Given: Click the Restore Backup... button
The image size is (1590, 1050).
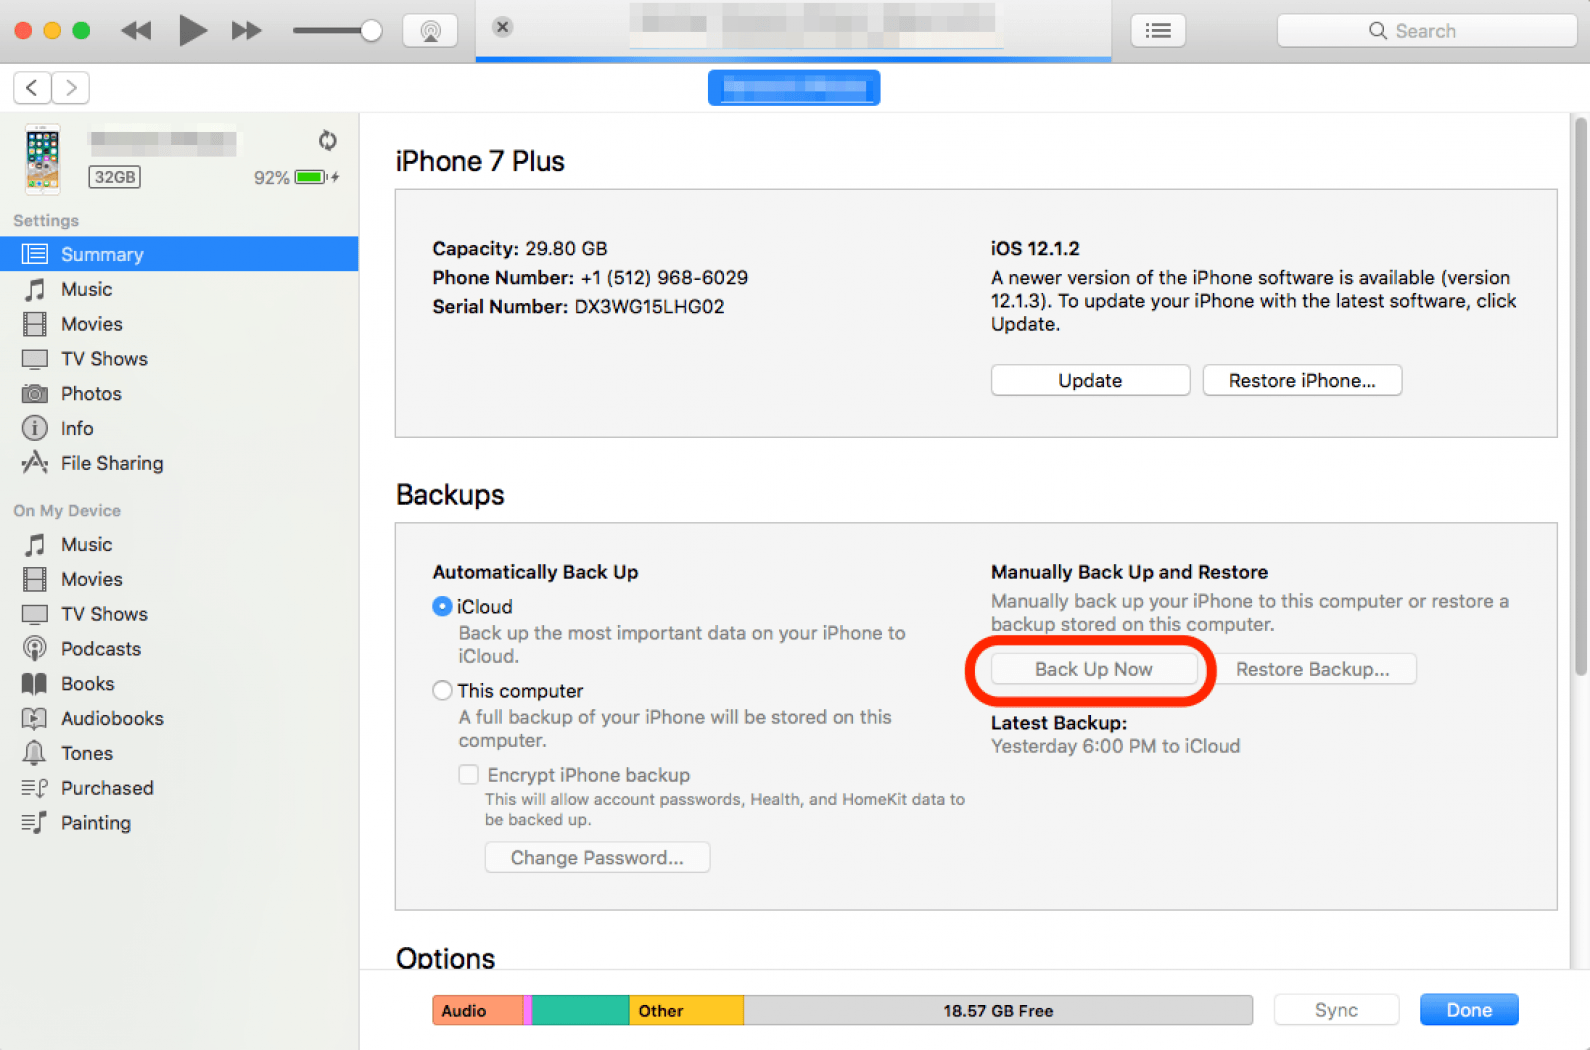Looking at the screenshot, I should tap(1312, 669).
